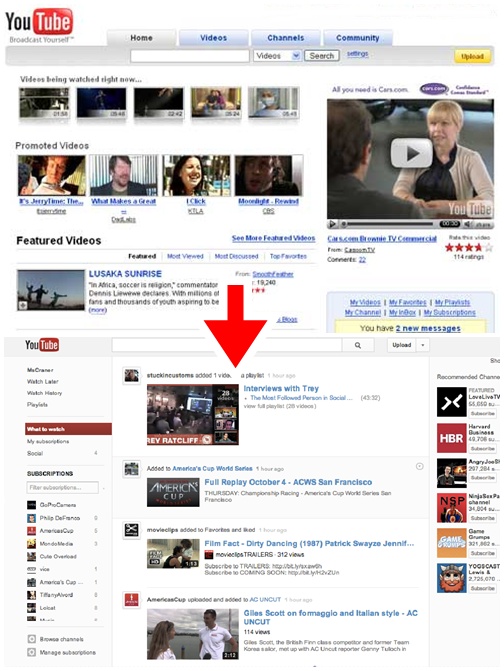Open See More Featured Videos link
Viewport: 504px width, 671px height.
point(273,238)
